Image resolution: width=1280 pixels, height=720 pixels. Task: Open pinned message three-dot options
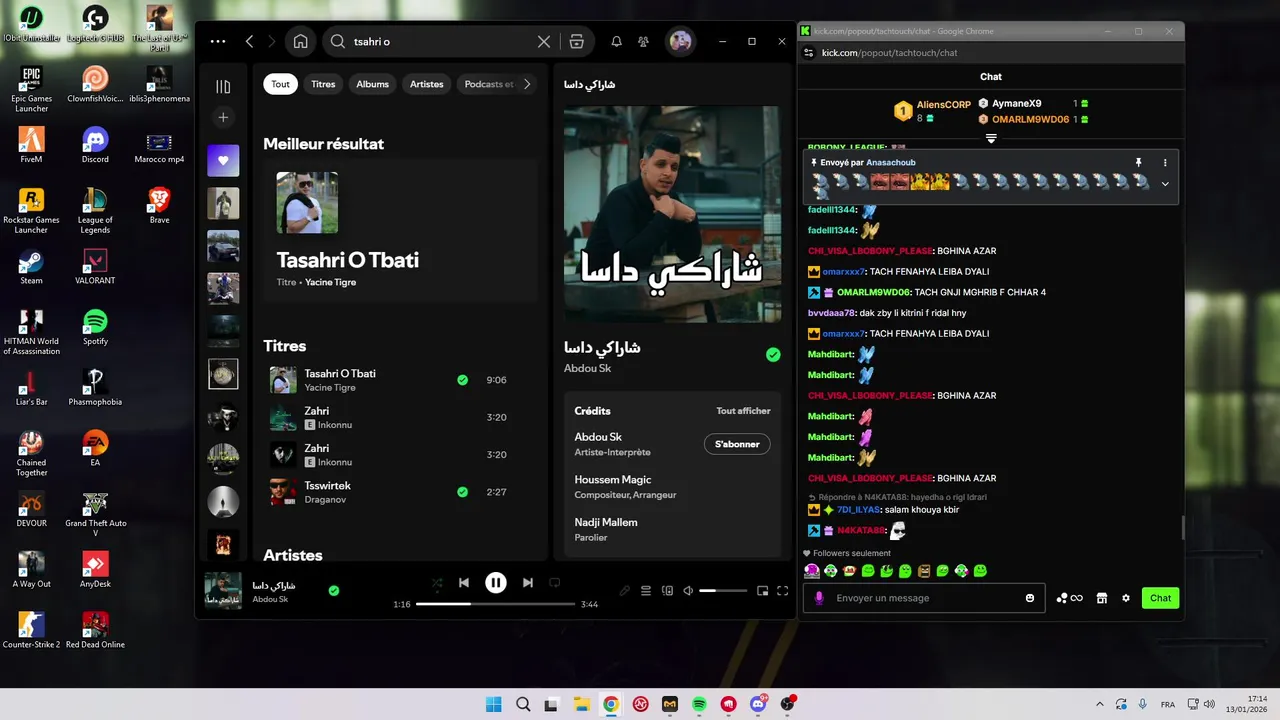[x=1165, y=163]
